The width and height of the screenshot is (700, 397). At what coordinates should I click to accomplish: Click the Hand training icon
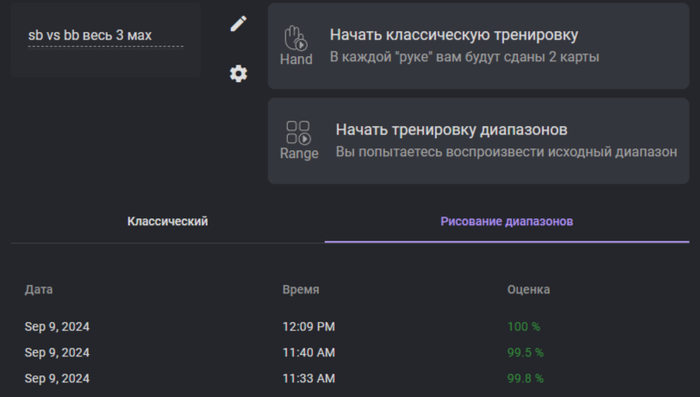[x=296, y=46]
